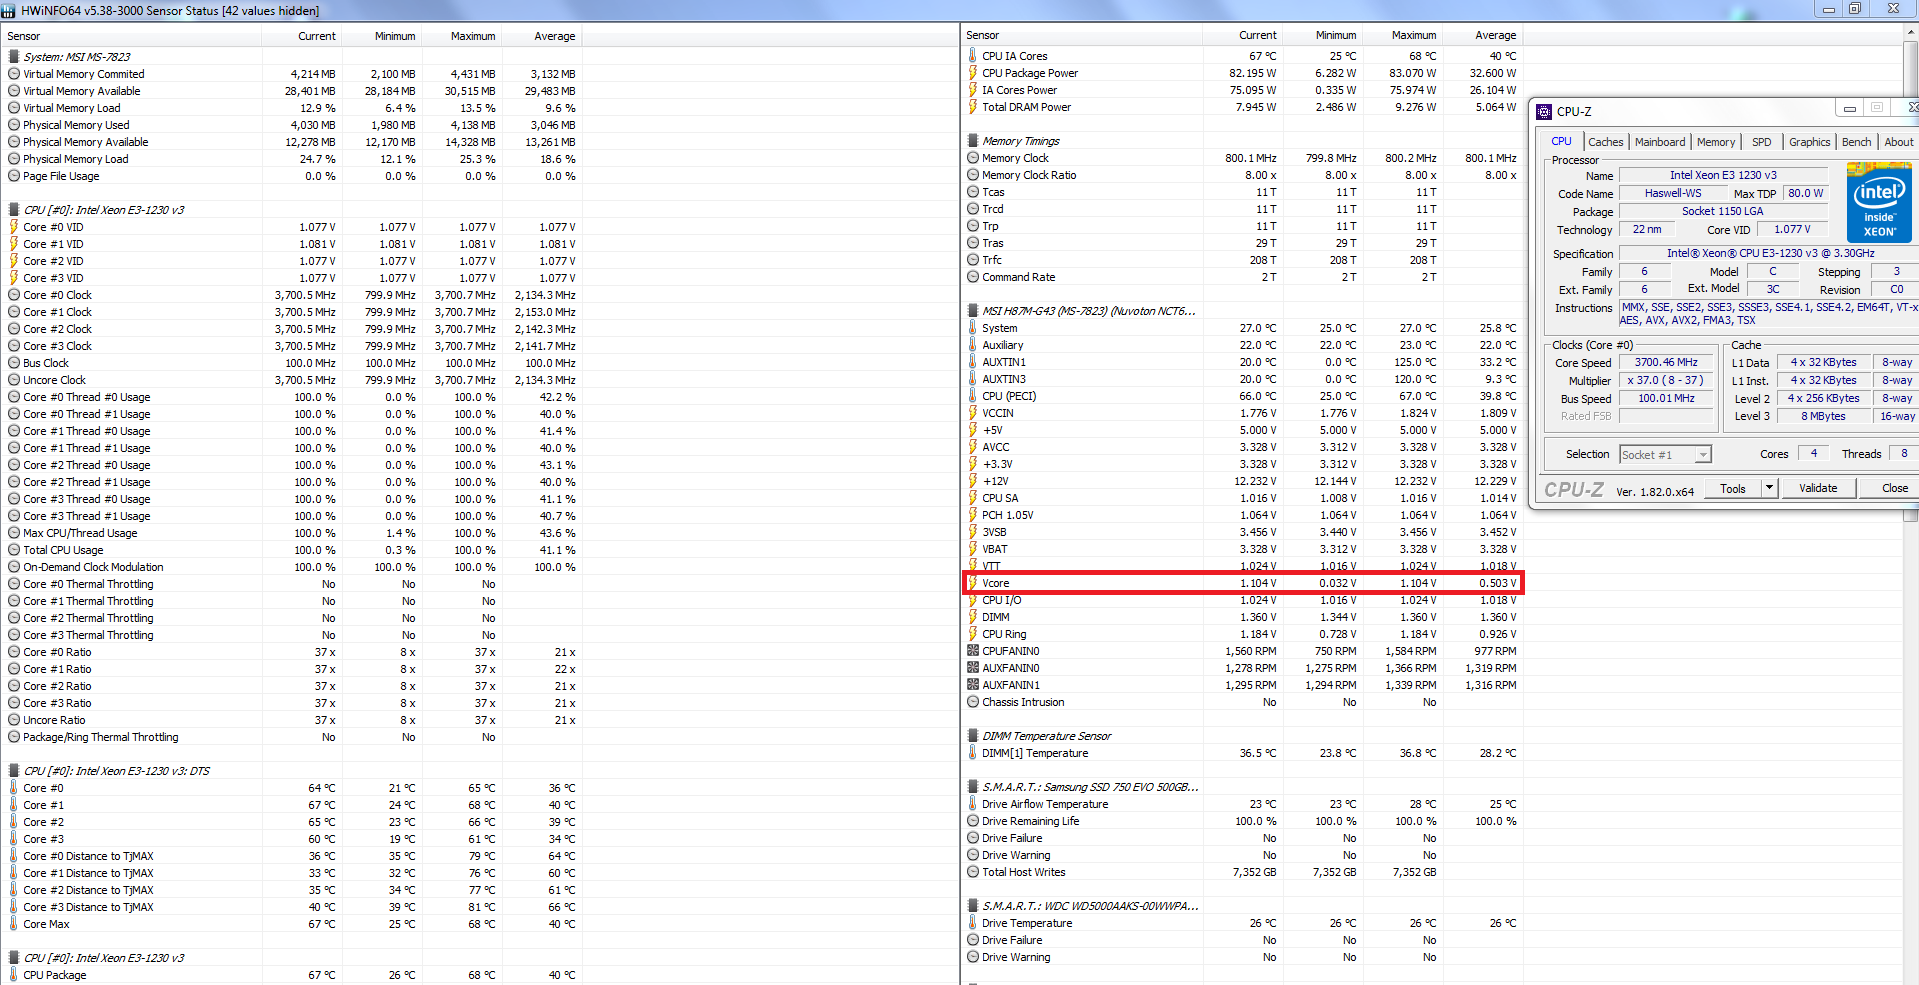
Task: Select the System: MSI MS-7823 group icon
Action: [x=14, y=57]
